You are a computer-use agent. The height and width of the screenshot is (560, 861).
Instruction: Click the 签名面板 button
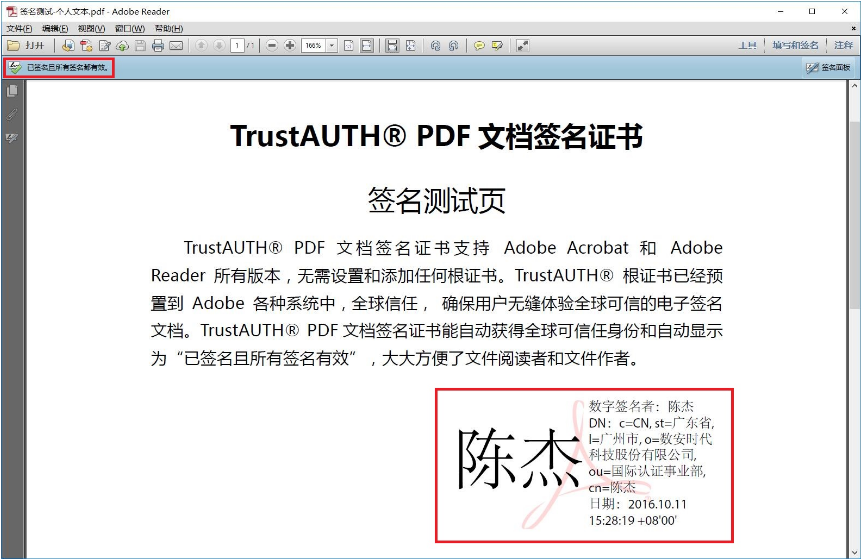tap(828, 68)
